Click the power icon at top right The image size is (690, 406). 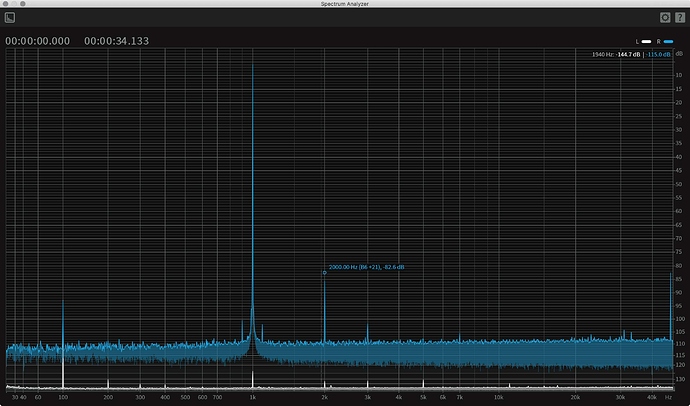pos(679,17)
